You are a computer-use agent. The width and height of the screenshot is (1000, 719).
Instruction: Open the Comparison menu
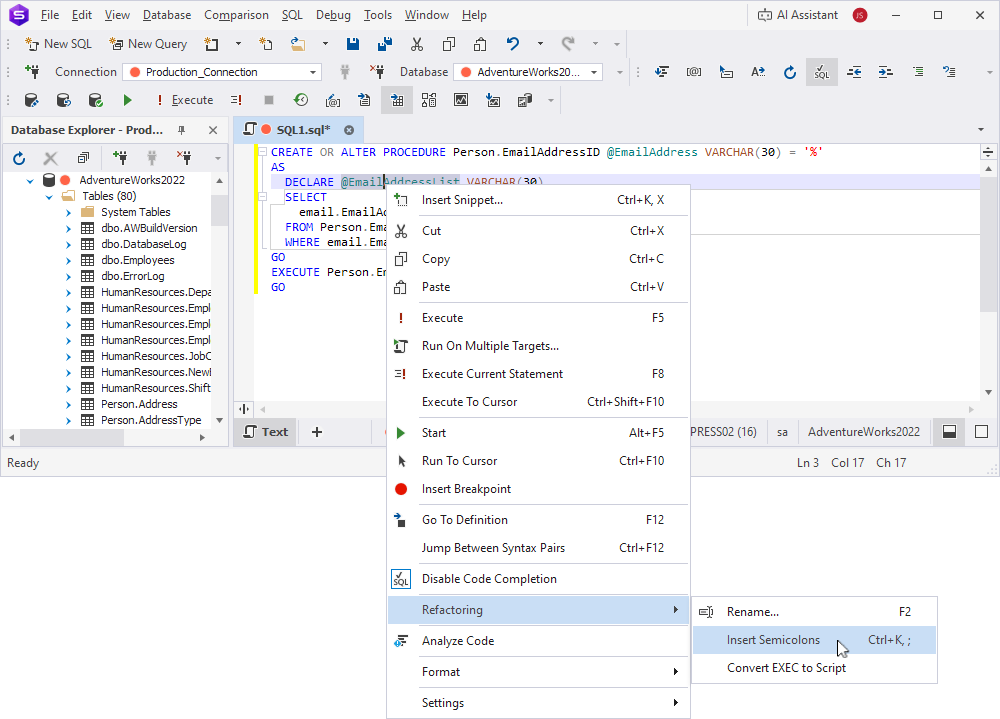[x=236, y=15]
